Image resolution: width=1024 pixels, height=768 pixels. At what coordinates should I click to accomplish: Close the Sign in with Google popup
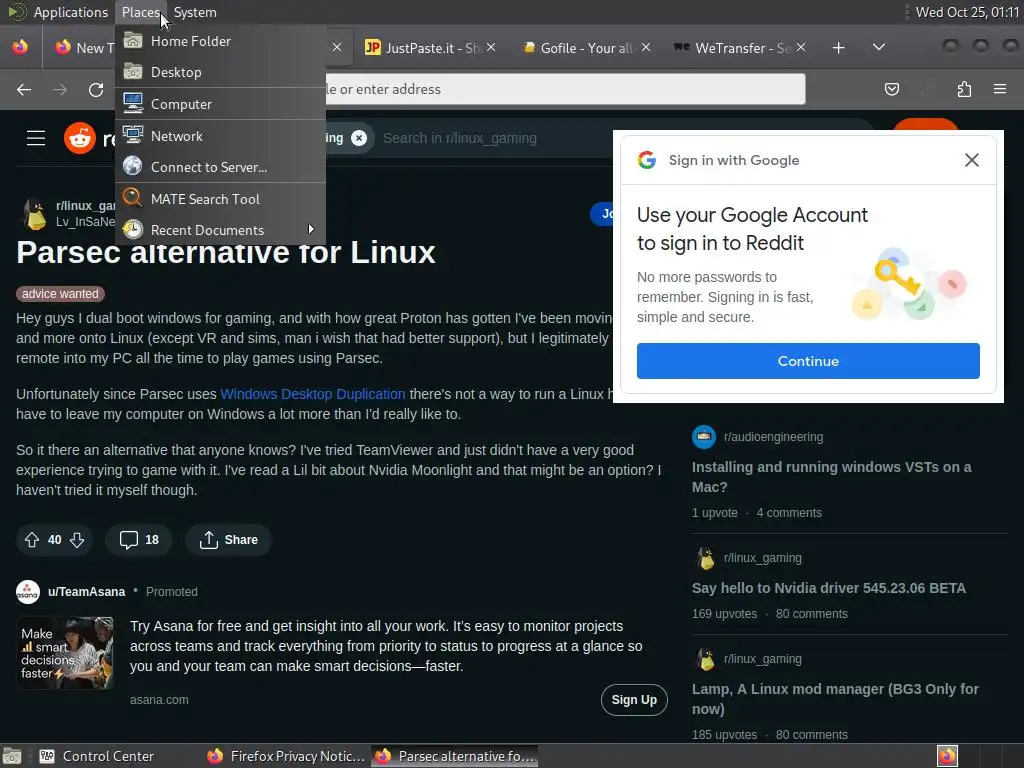[972, 160]
